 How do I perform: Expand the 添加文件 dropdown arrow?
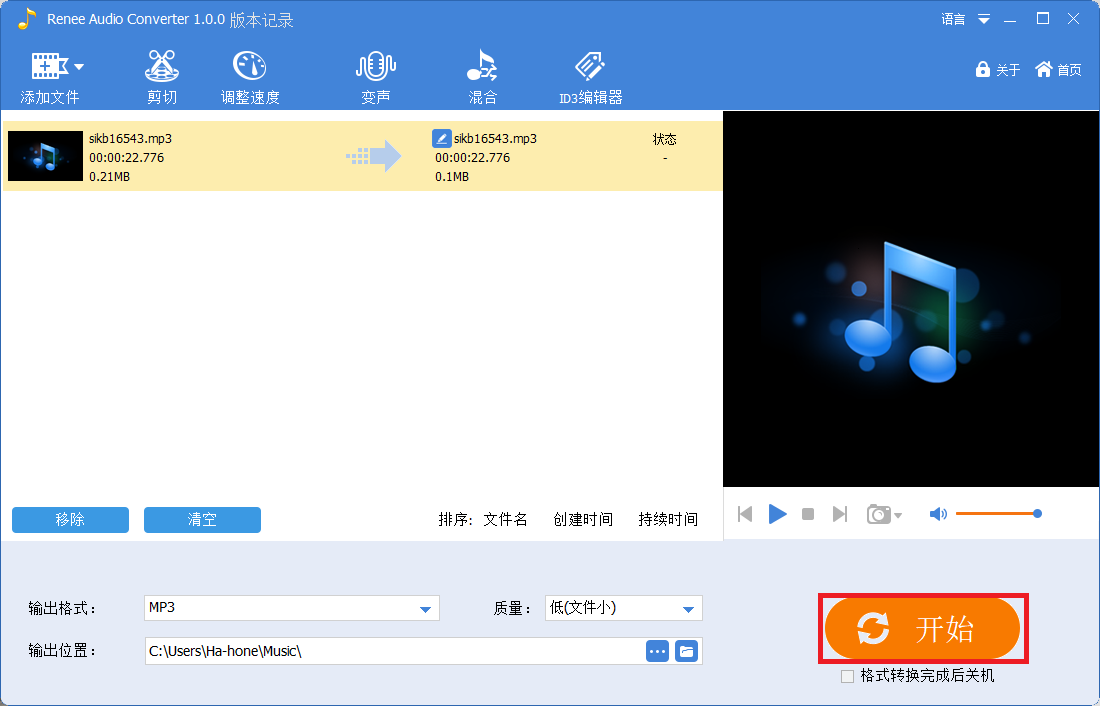coord(79,67)
